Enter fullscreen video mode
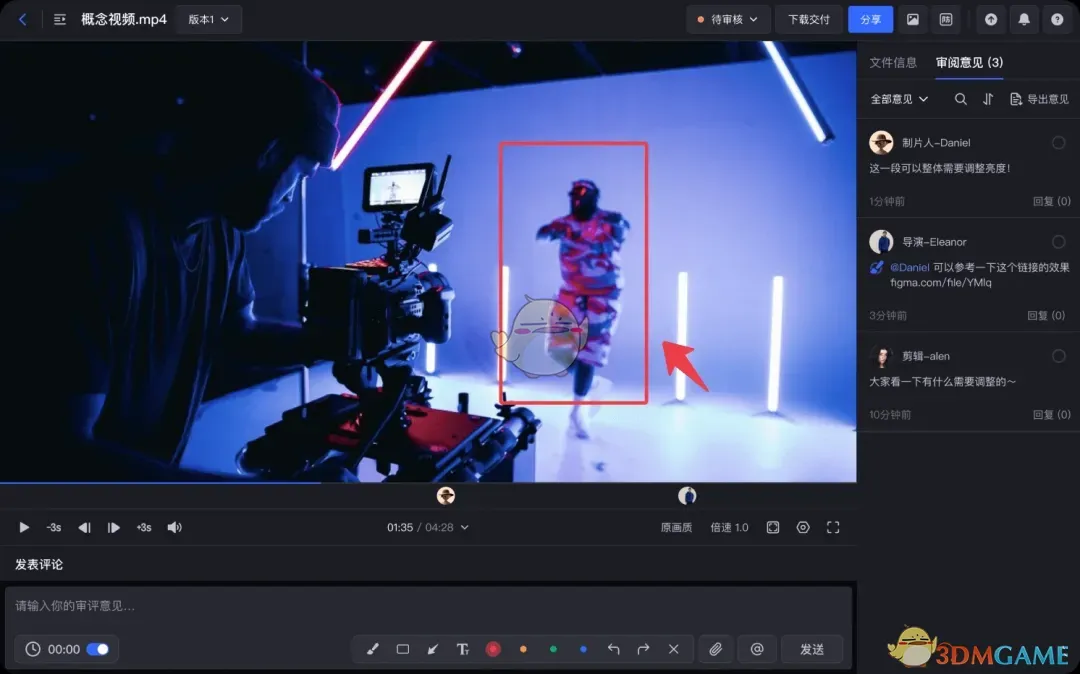The height and width of the screenshot is (674, 1080). [833, 527]
